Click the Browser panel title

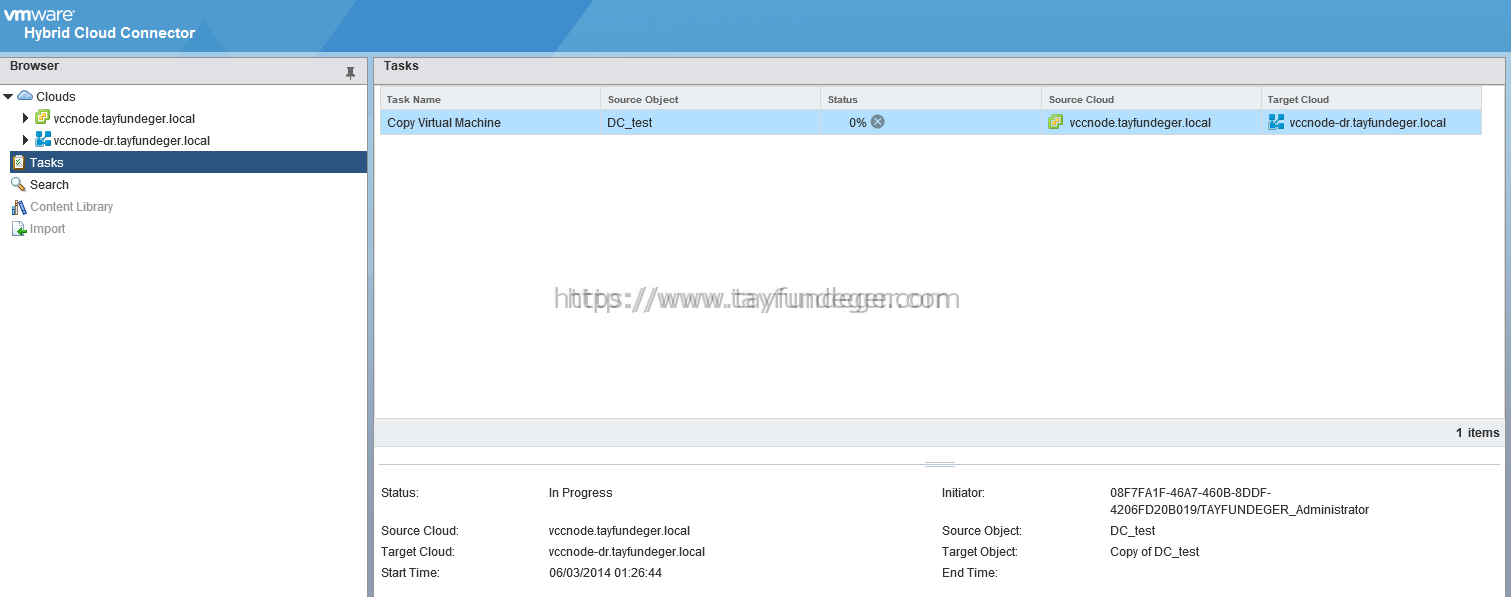[x=34, y=66]
